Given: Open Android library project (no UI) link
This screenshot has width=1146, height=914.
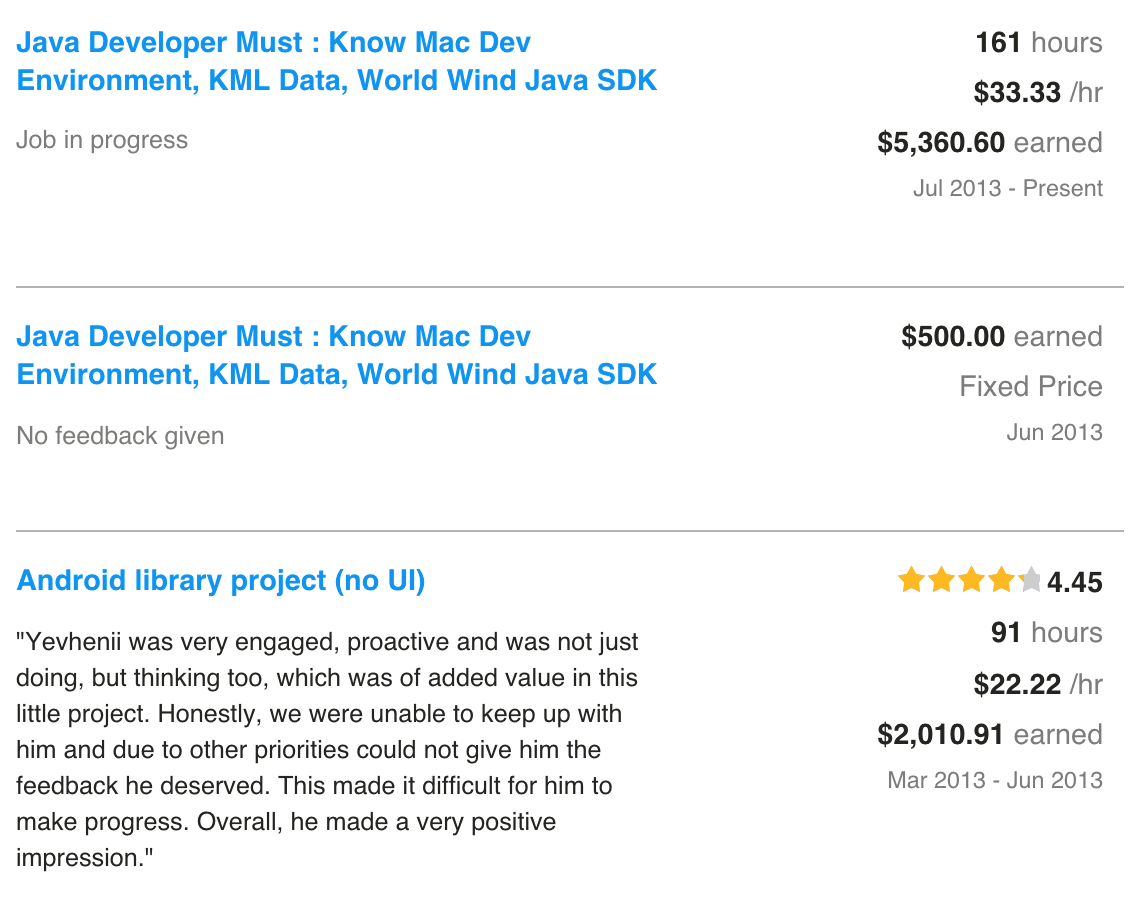Looking at the screenshot, I should [x=221, y=581].
